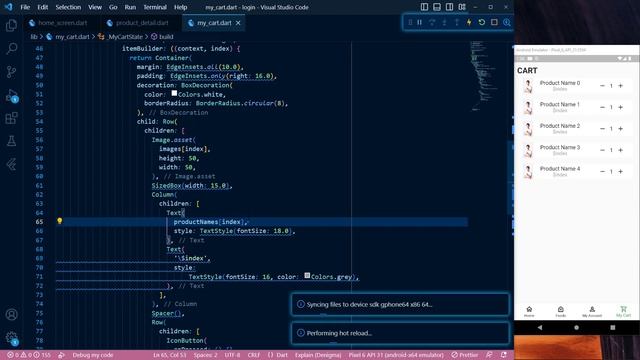Open the Search view in activity bar

pos(11,49)
